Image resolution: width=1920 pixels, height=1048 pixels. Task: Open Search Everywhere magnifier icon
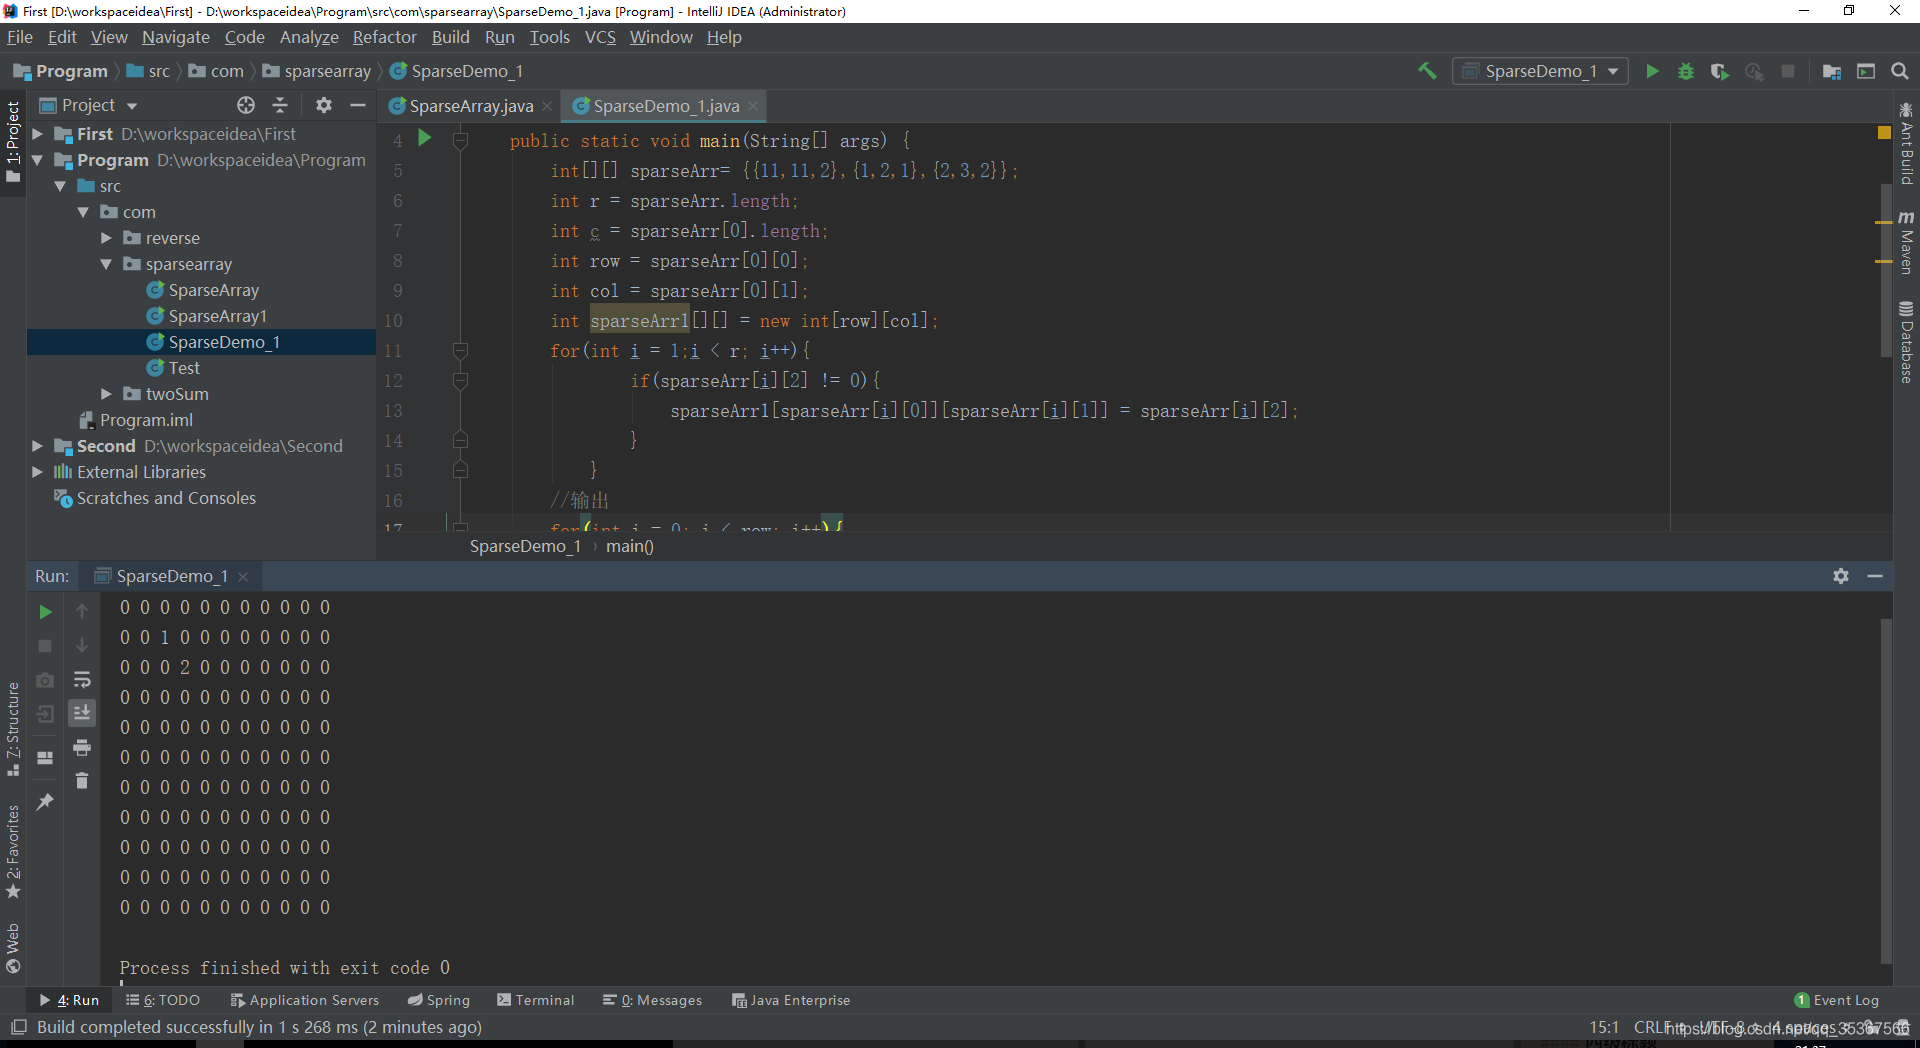pyautogui.click(x=1900, y=71)
